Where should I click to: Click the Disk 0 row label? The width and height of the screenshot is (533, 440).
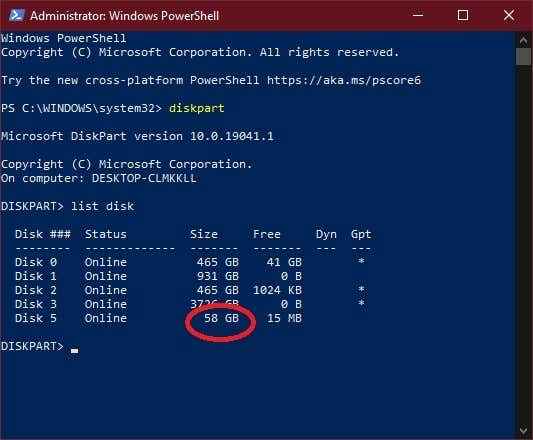point(36,262)
